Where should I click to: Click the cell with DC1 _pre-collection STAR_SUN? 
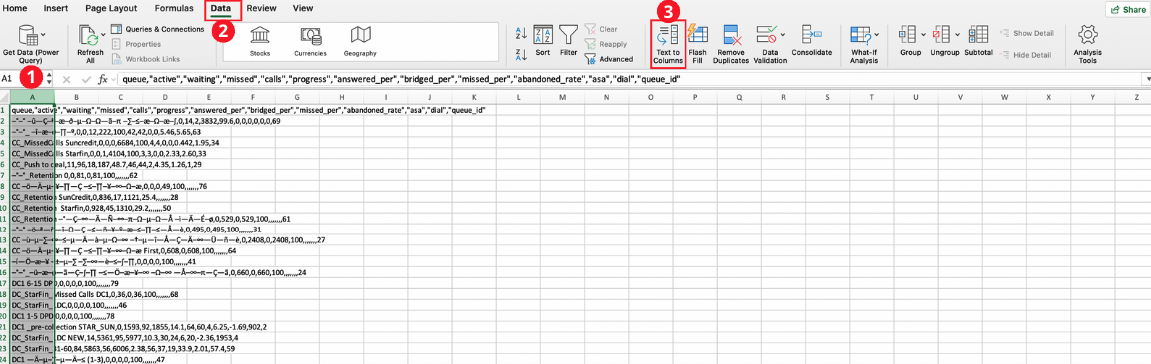pyautogui.click(x=139, y=327)
